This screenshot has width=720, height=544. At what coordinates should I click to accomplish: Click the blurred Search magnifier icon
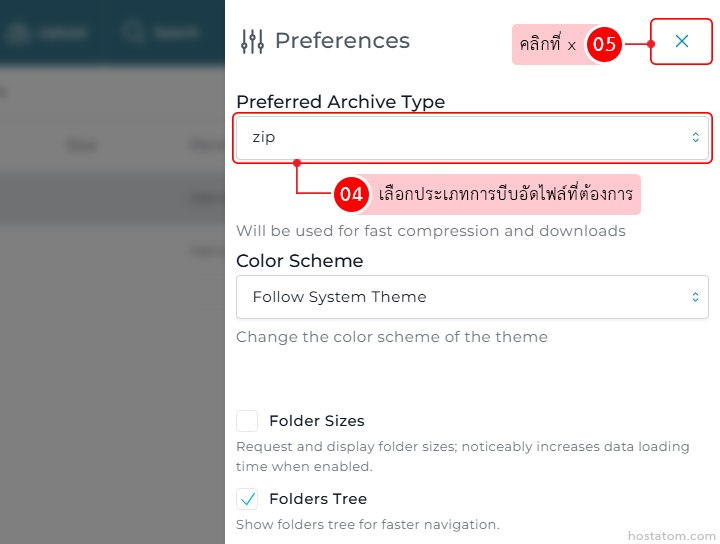point(133,32)
